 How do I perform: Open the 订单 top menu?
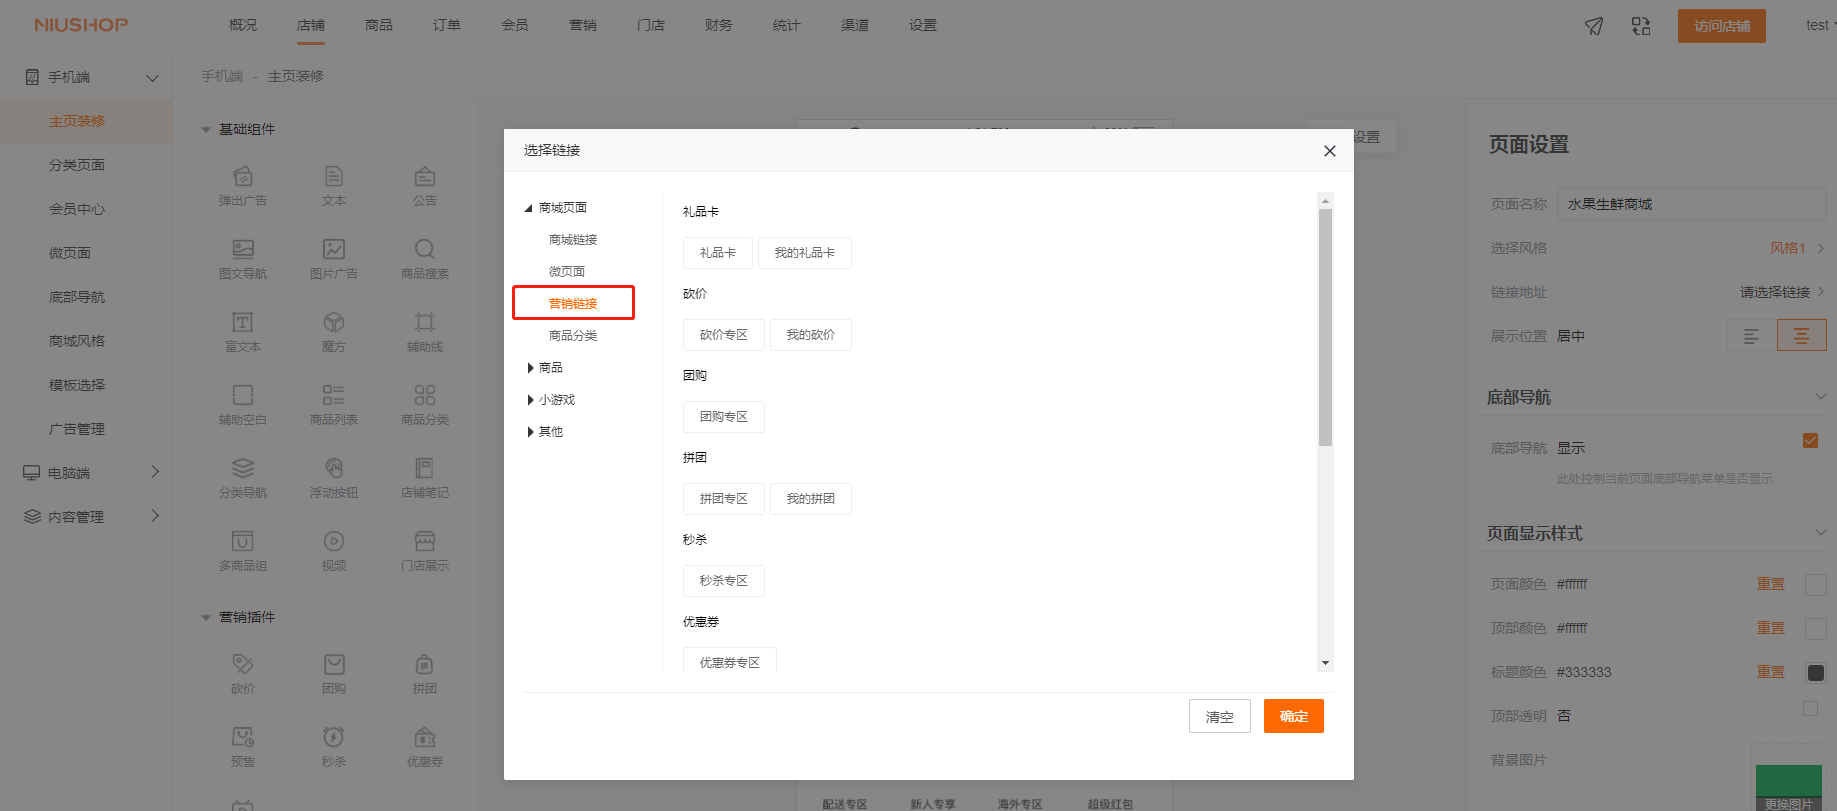pos(447,25)
